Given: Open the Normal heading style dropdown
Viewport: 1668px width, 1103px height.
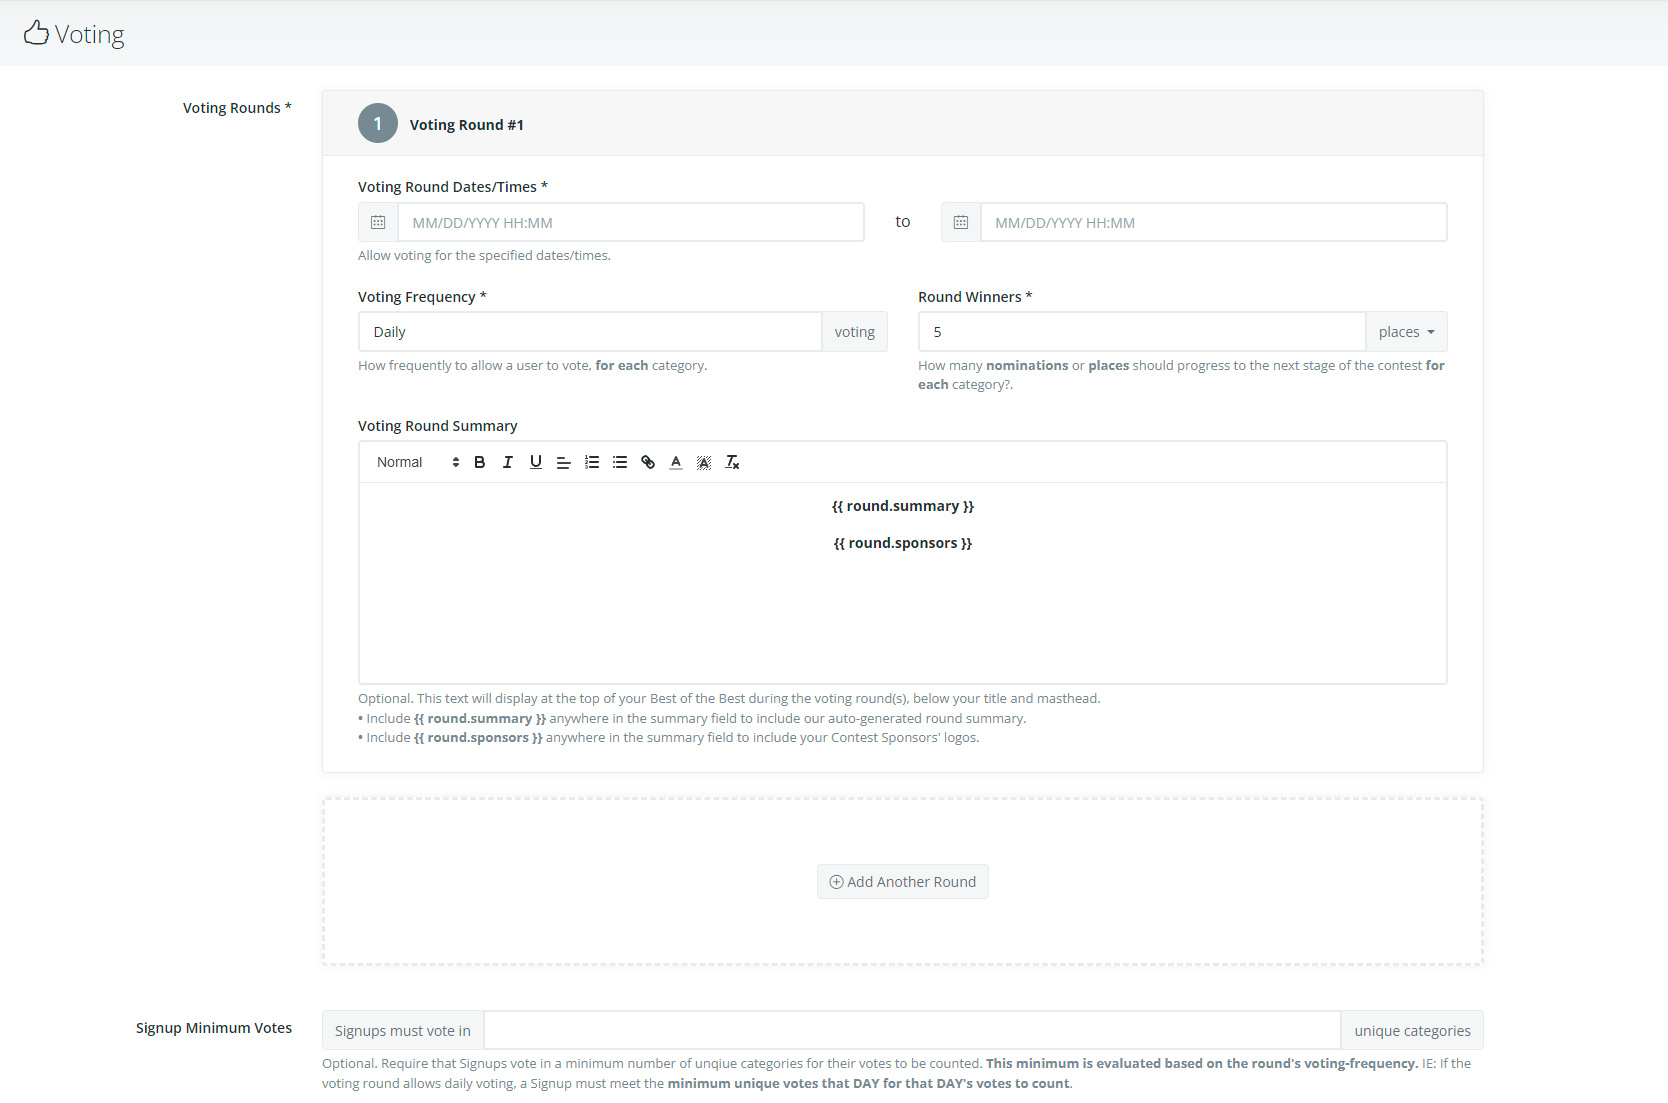Looking at the screenshot, I should click(x=417, y=462).
